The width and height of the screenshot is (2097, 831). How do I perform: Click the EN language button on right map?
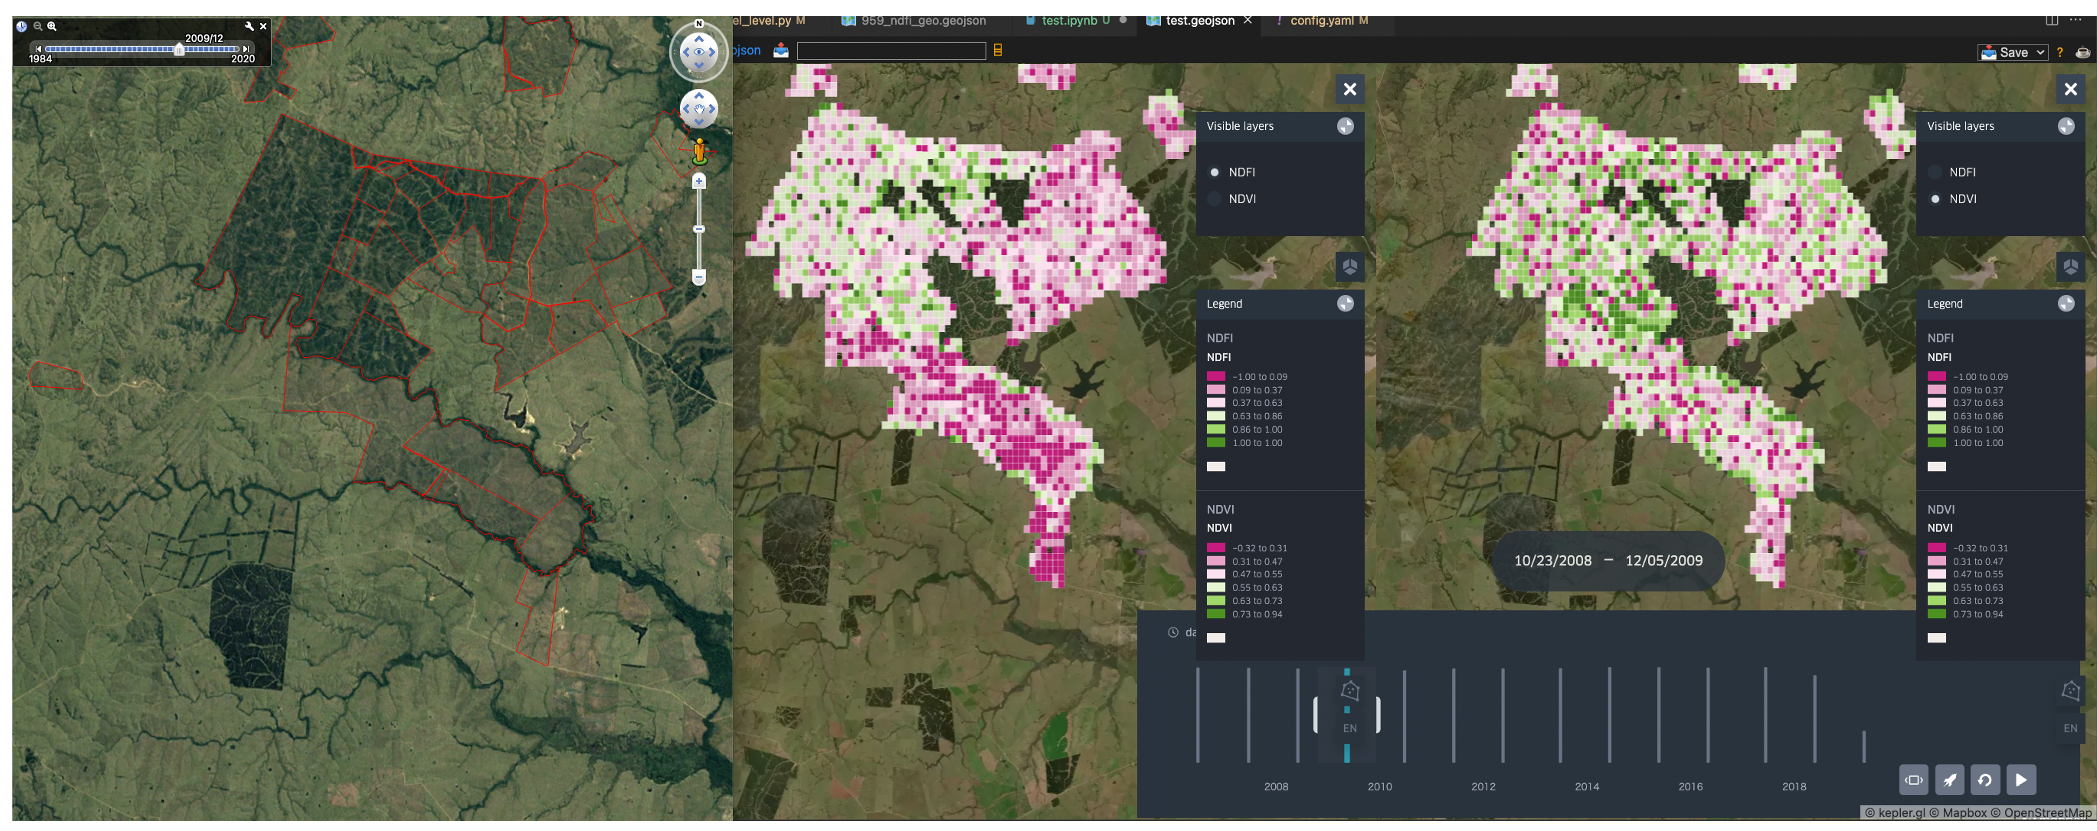[2070, 728]
